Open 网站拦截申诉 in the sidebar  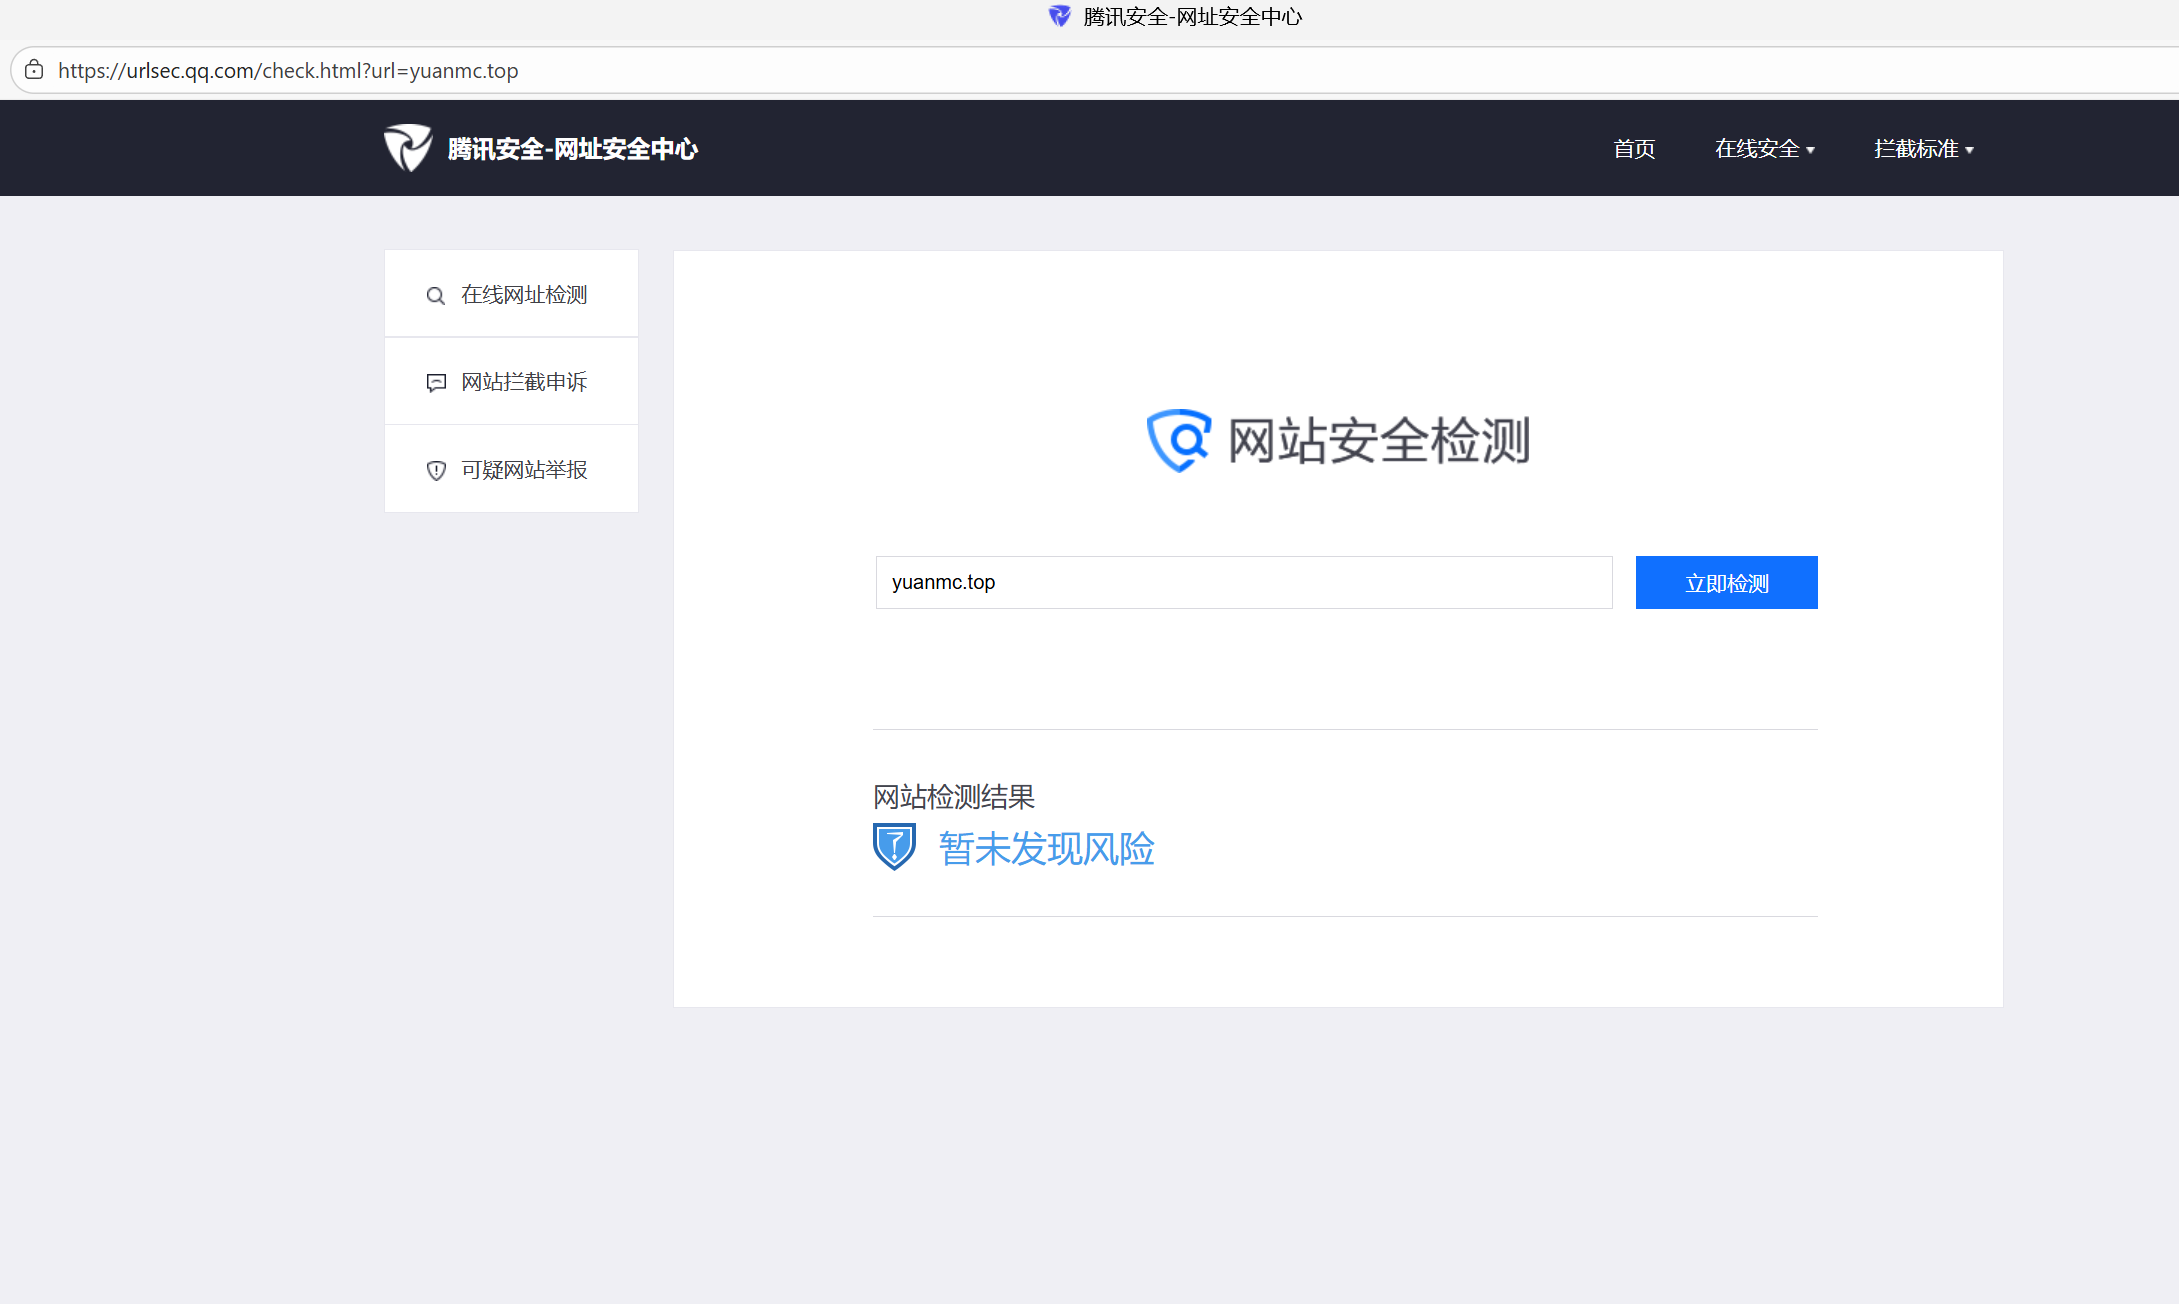point(523,382)
